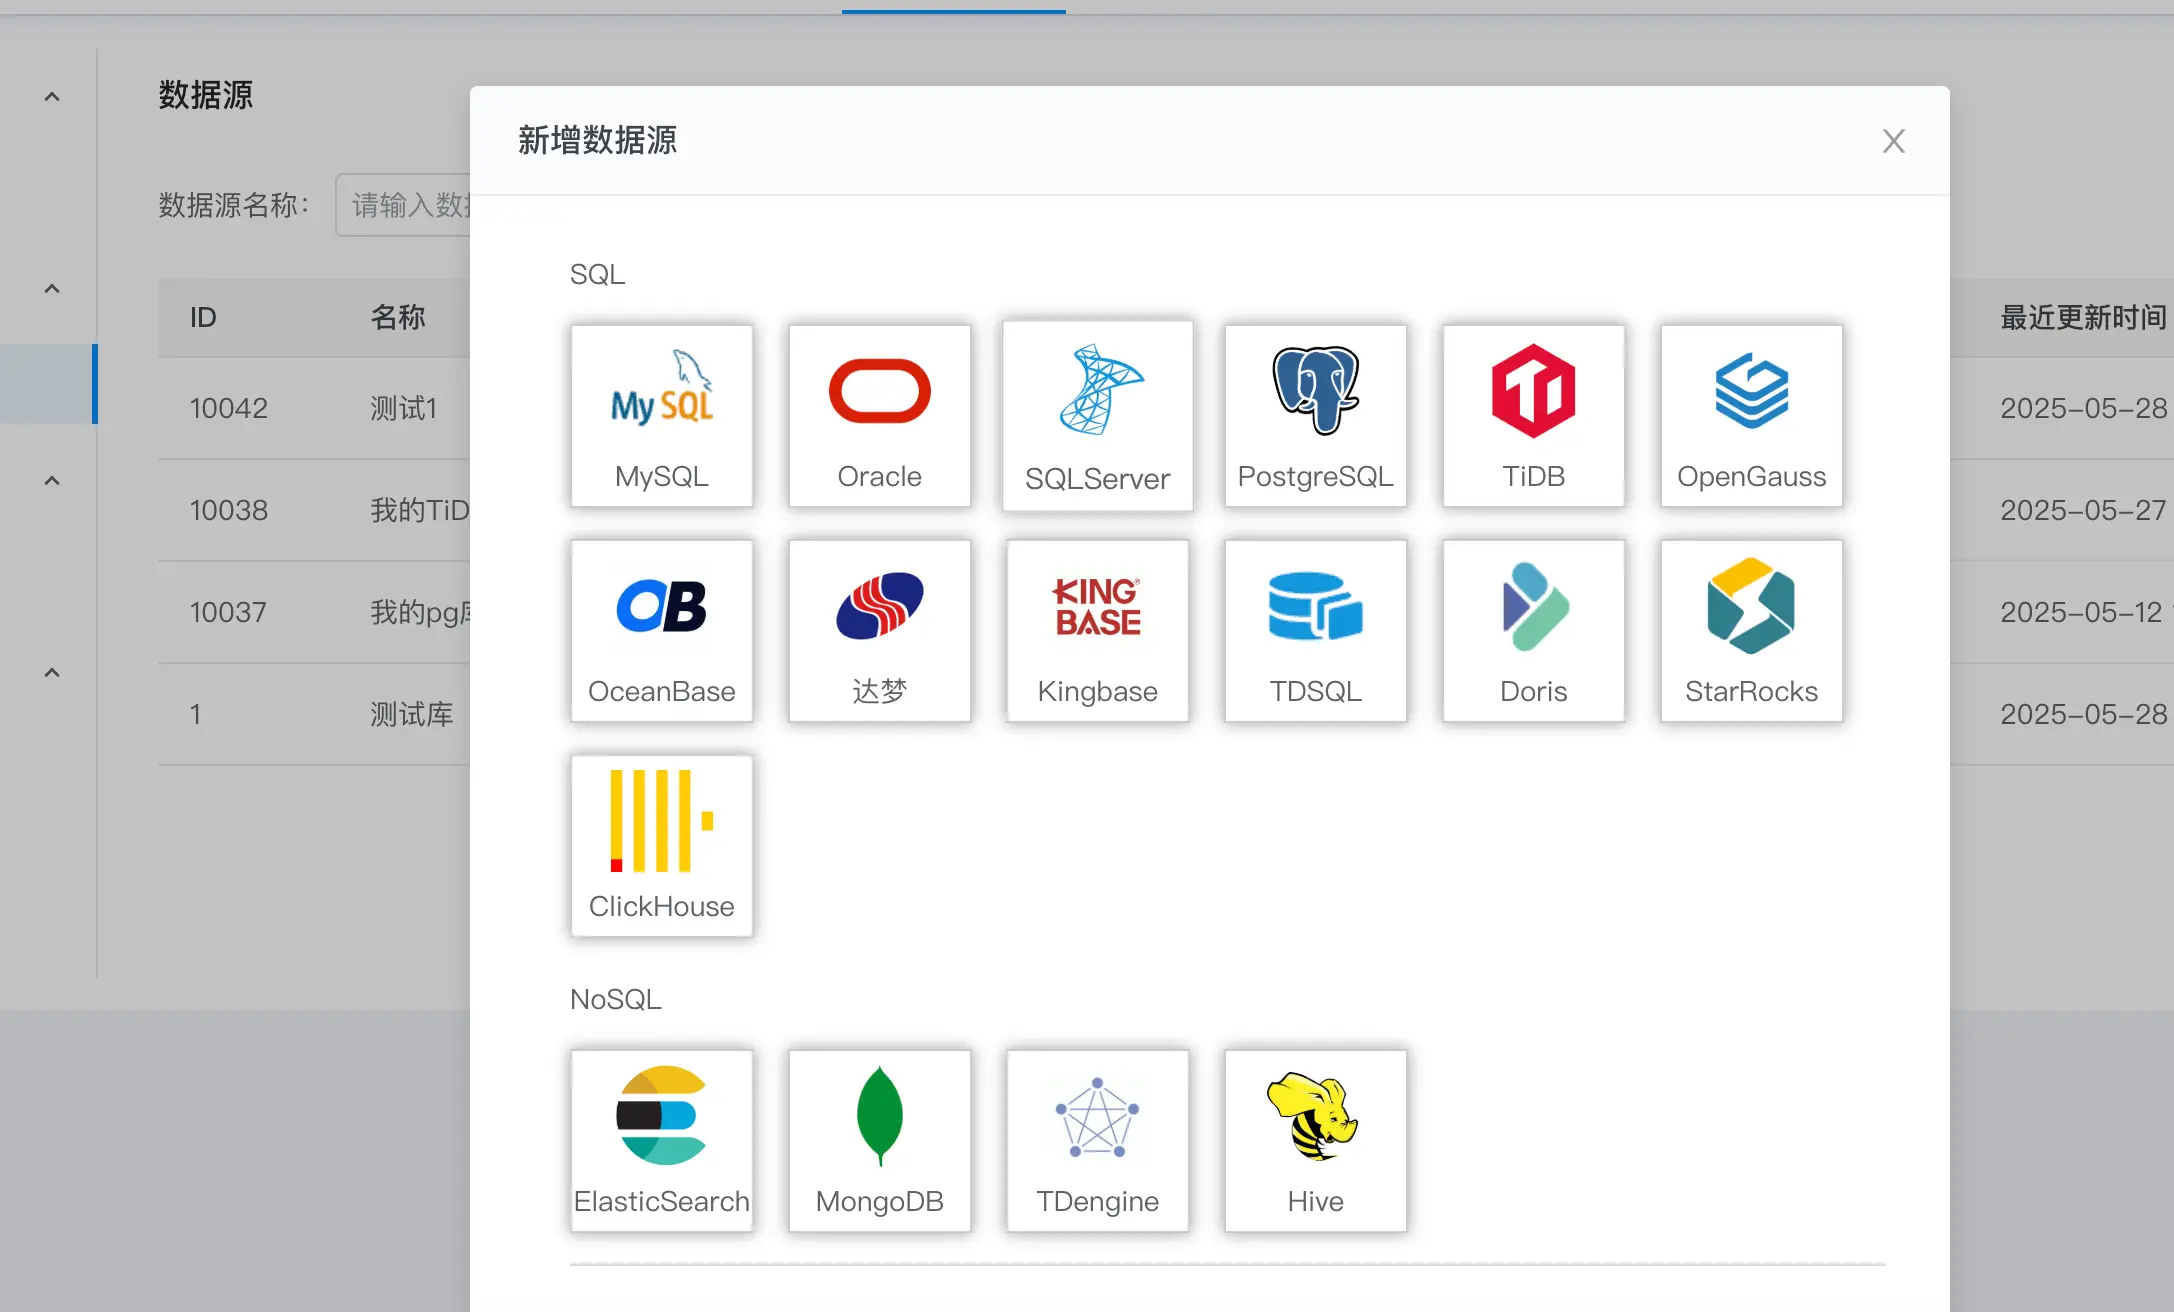Choose OpenGauss from the SQL section
The height and width of the screenshot is (1312, 2174).
click(1751, 416)
